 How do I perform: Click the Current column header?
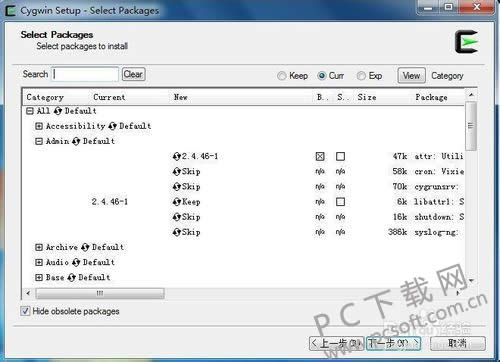click(x=109, y=97)
